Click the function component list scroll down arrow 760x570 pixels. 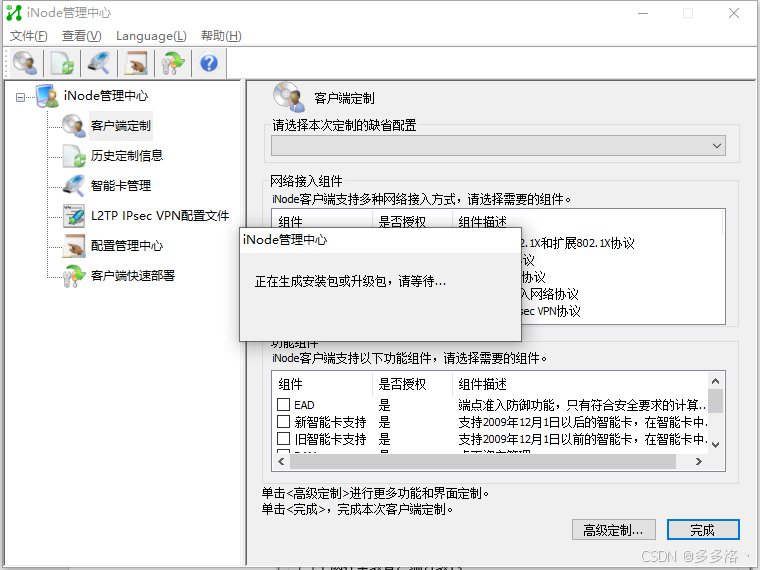715,444
